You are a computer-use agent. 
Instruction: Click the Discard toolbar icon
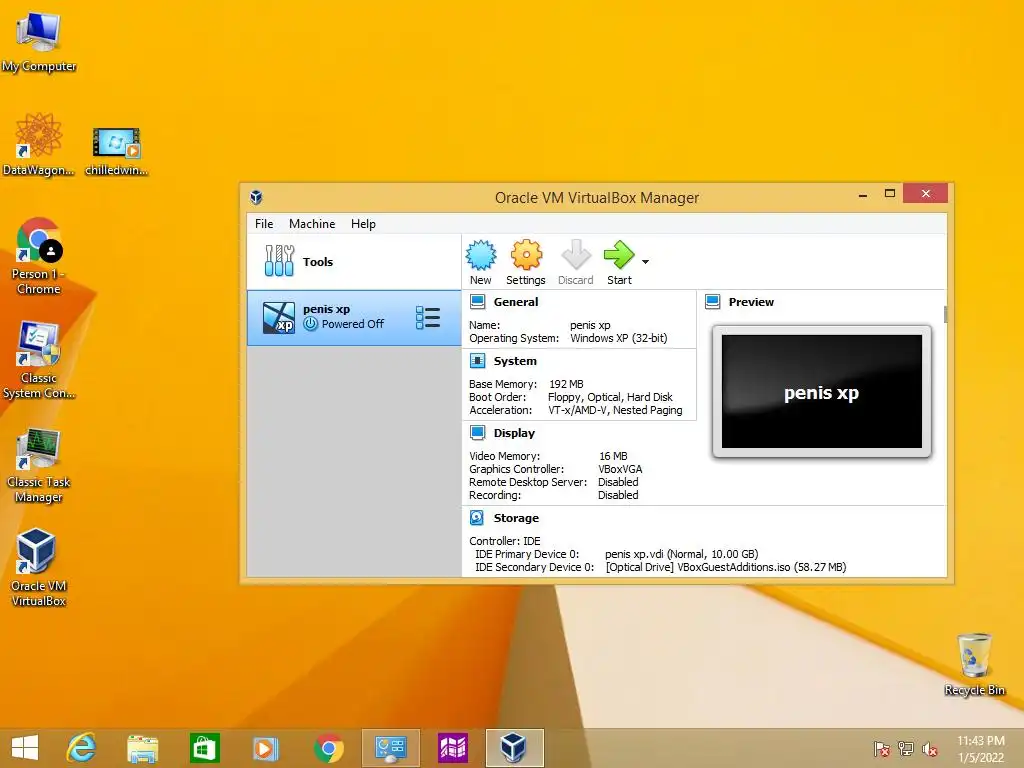tap(575, 255)
